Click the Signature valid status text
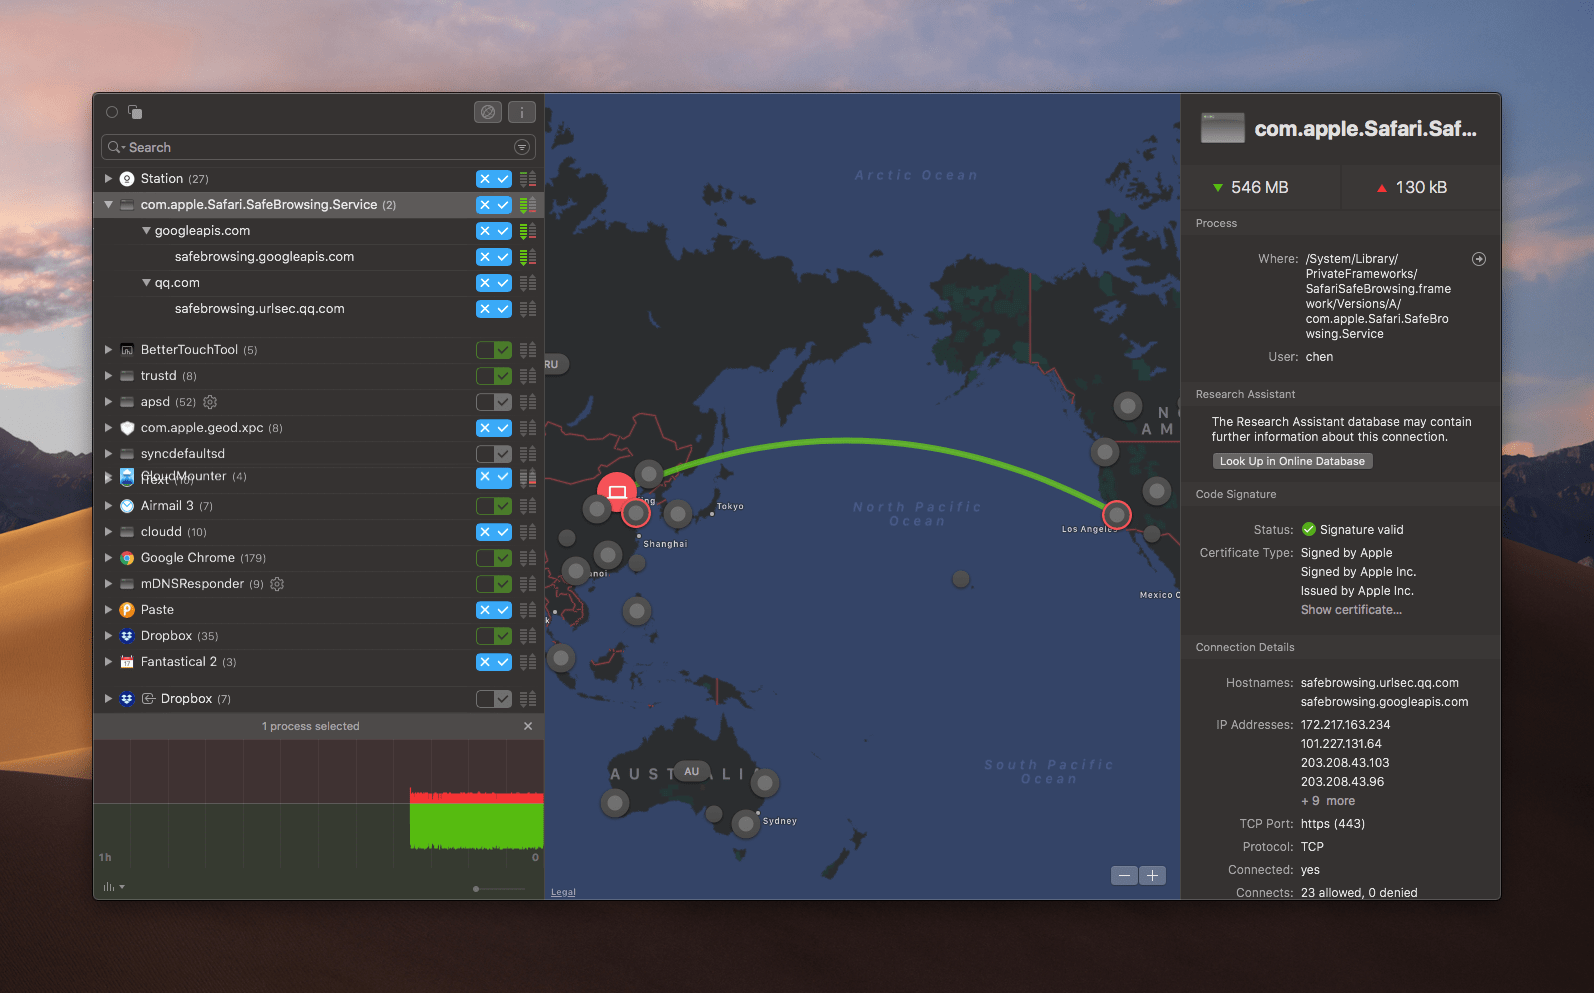Viewport: 1594px width, 993px height. [1361, 530]
